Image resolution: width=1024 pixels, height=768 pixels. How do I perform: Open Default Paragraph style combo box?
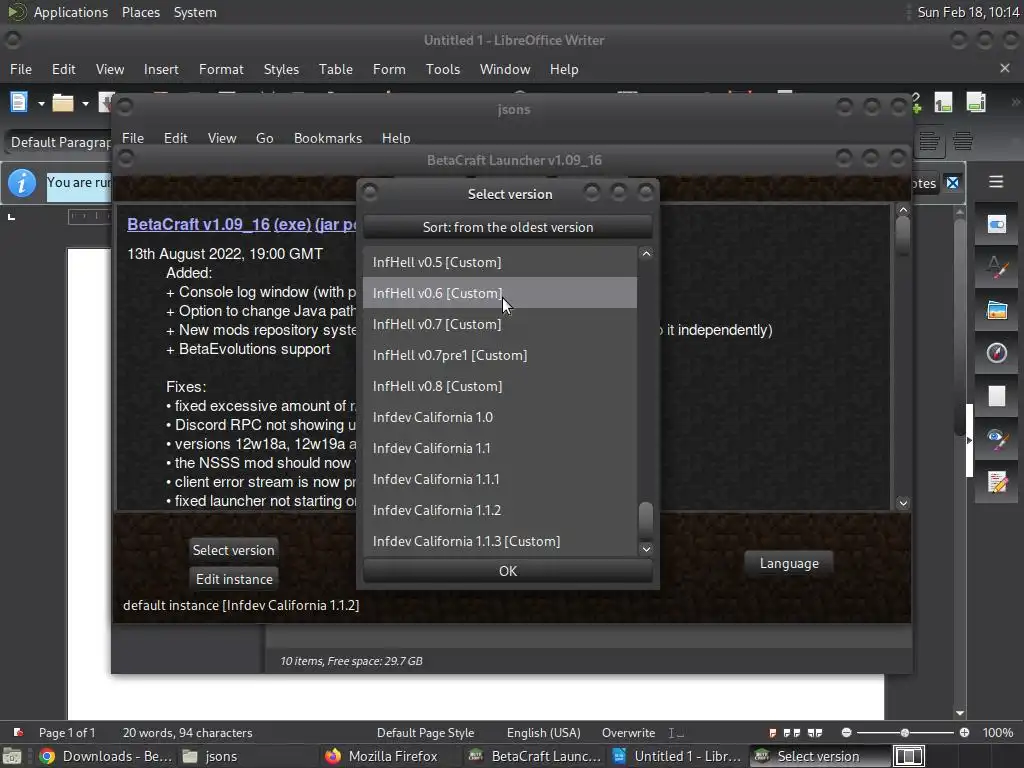point(59,142)
